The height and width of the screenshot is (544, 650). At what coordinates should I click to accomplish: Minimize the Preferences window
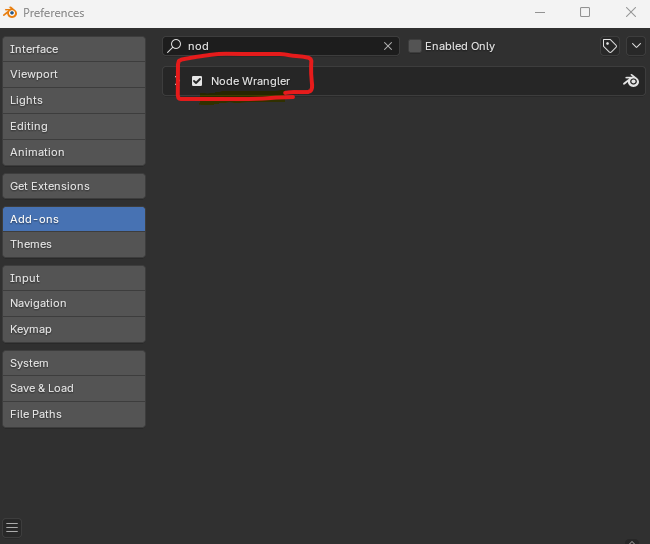click(x=539, y=13)
